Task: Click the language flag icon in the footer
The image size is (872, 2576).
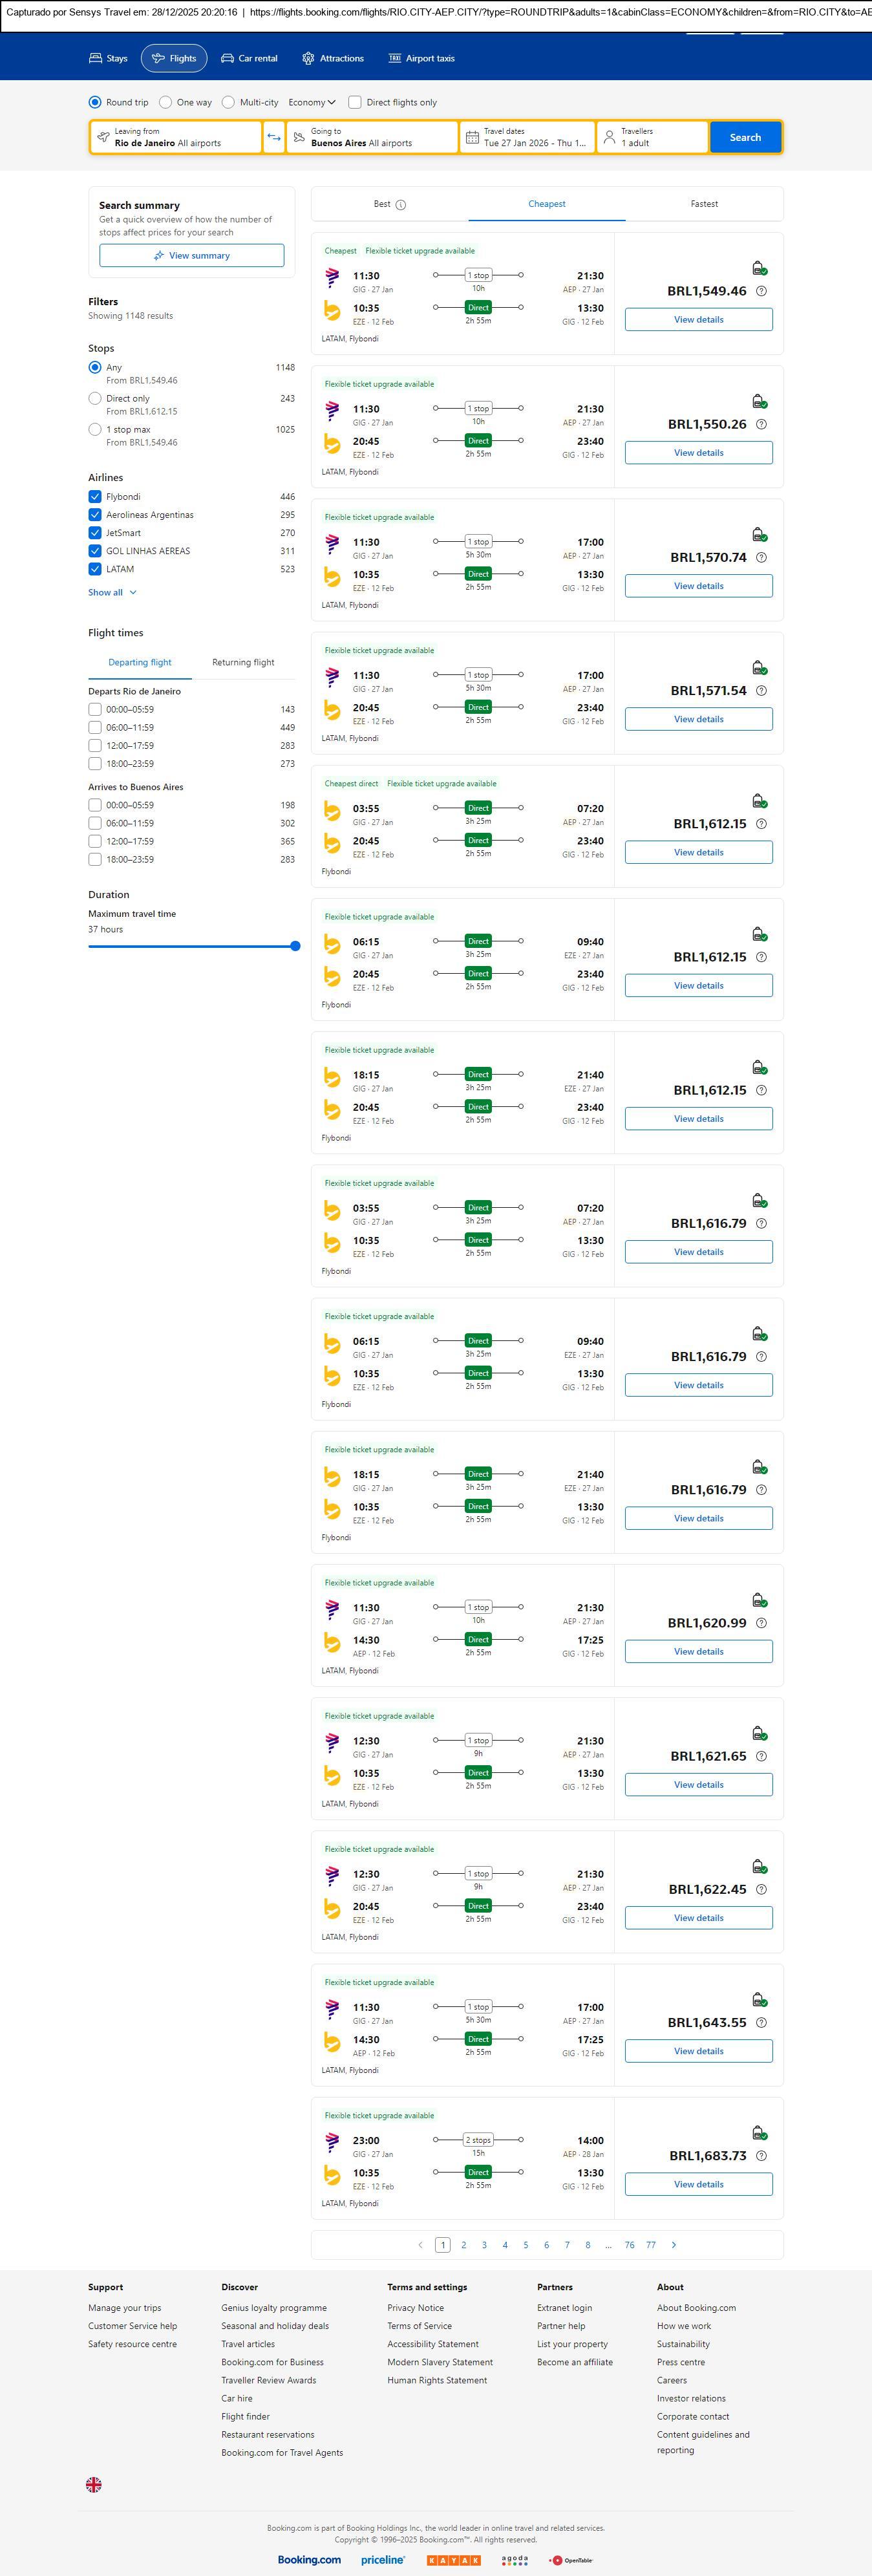Action: click(94, 2484)
